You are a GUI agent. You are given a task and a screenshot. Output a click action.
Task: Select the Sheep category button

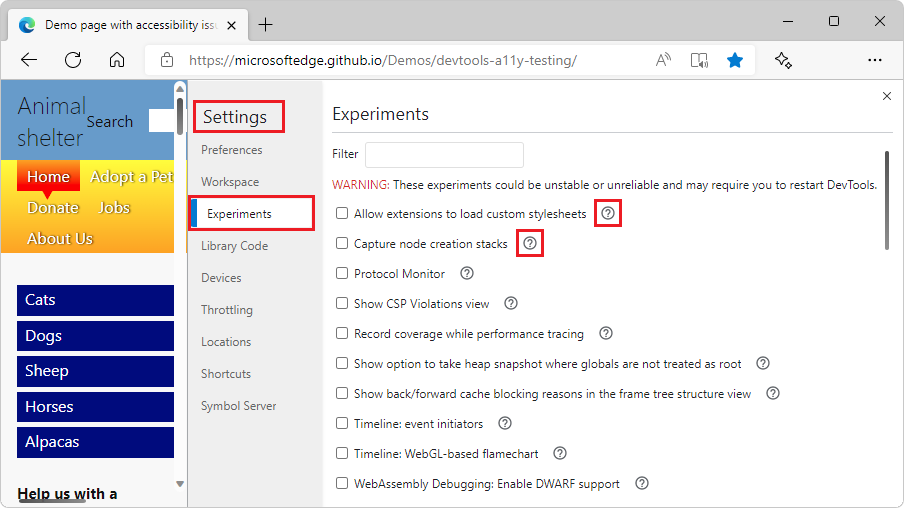click(x=95, y=371)
